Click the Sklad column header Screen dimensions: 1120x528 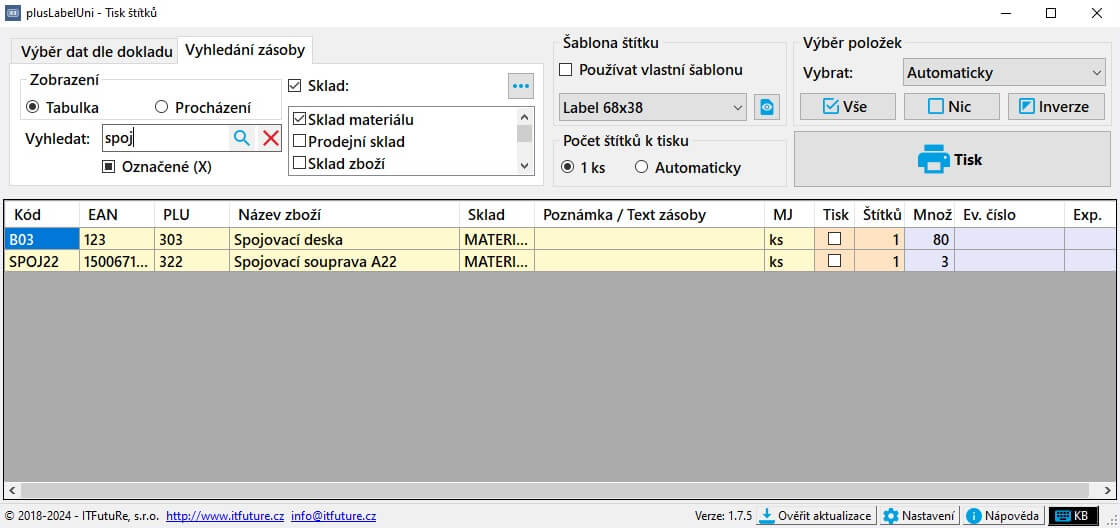click(497, 215)
